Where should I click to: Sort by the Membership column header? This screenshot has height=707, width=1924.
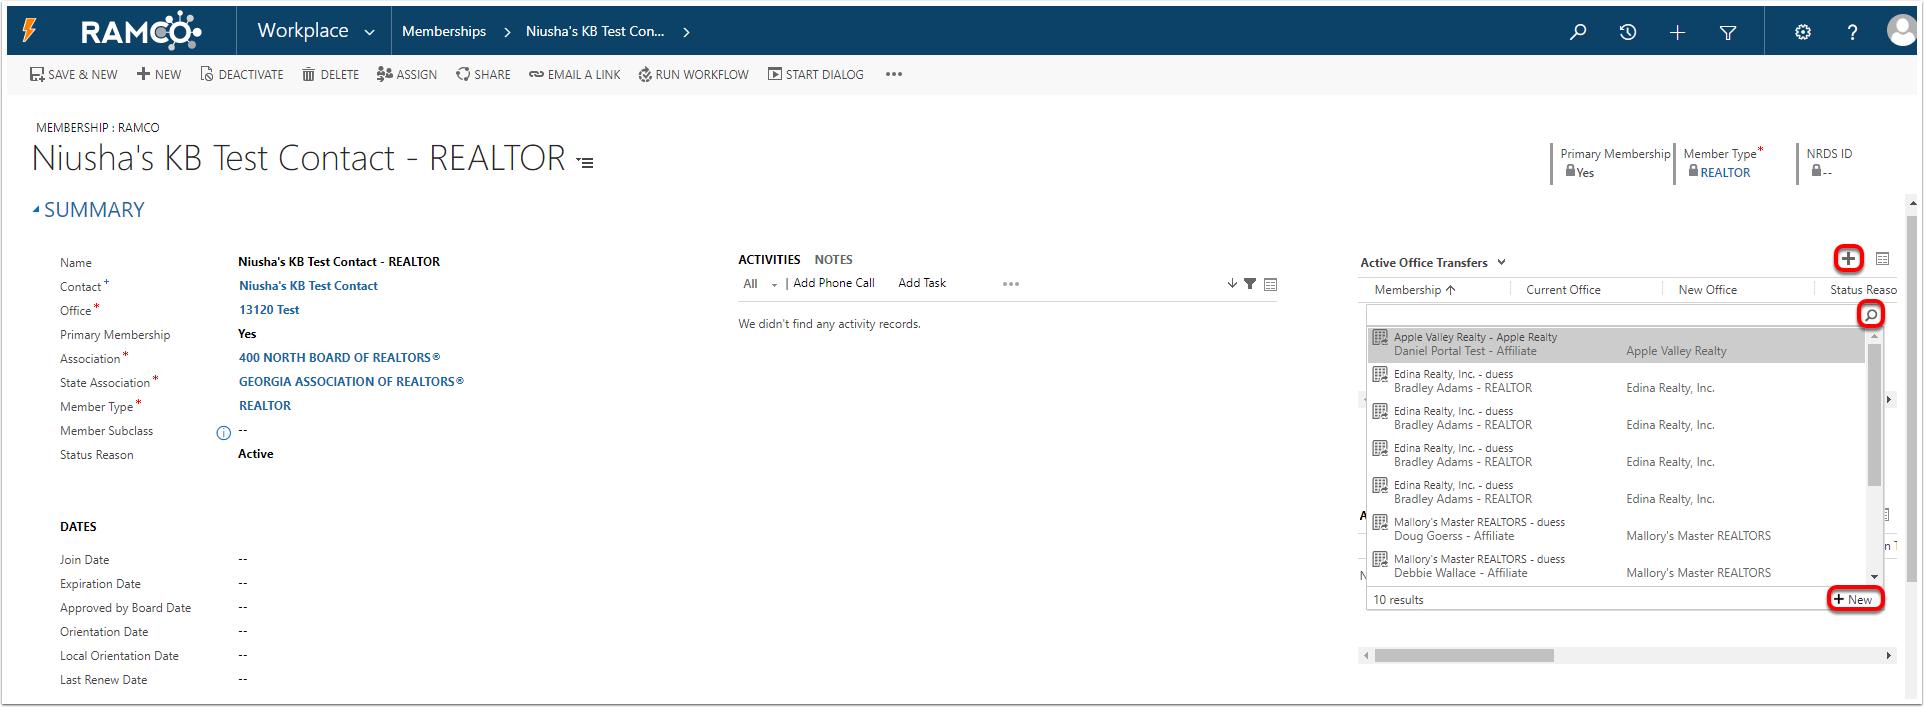click(x=1415, y=290)
